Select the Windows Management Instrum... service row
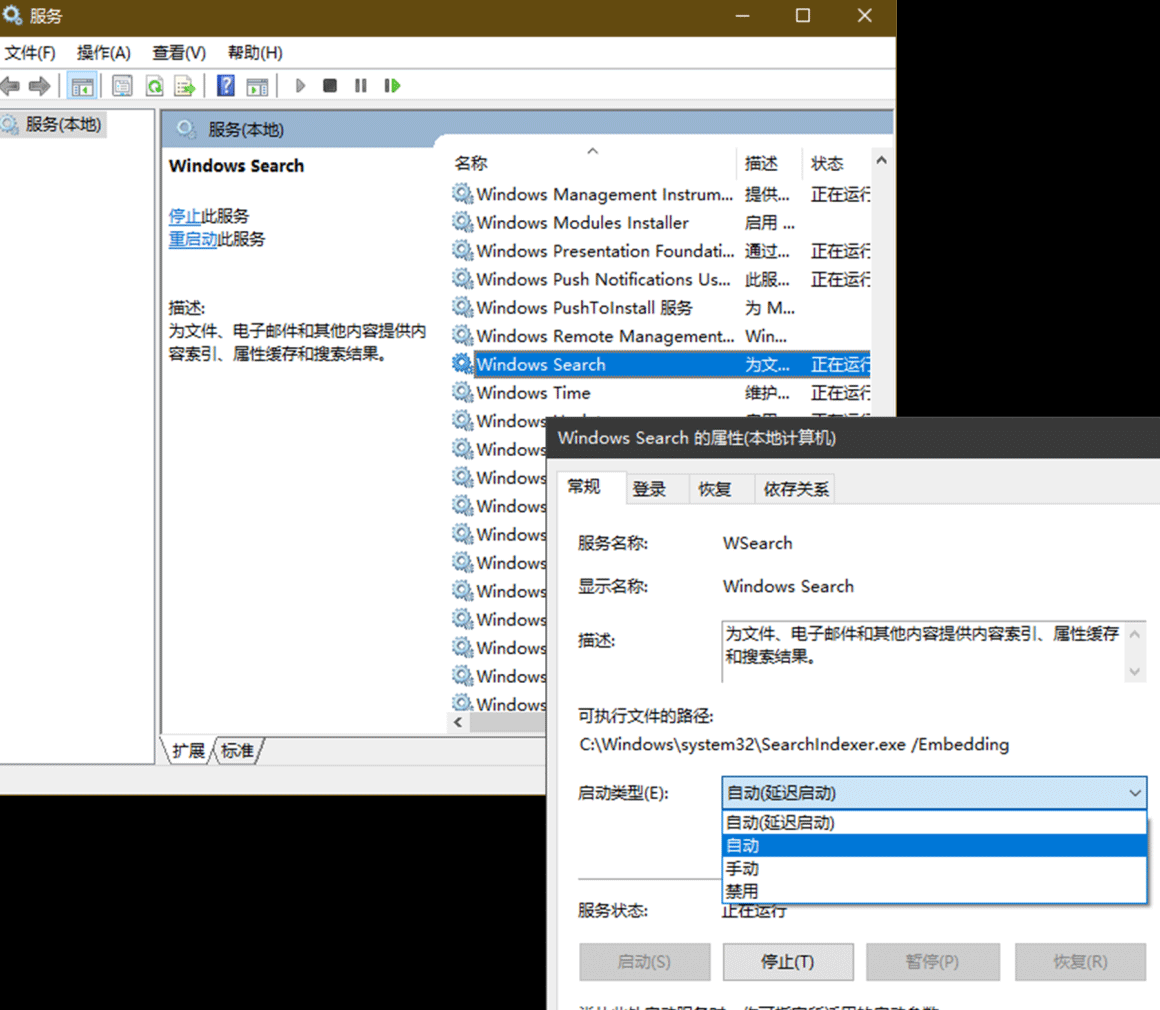Image resolution: width=1160 pixels, height=1010 pixels. pyautogui.click(x=661, y=194)
